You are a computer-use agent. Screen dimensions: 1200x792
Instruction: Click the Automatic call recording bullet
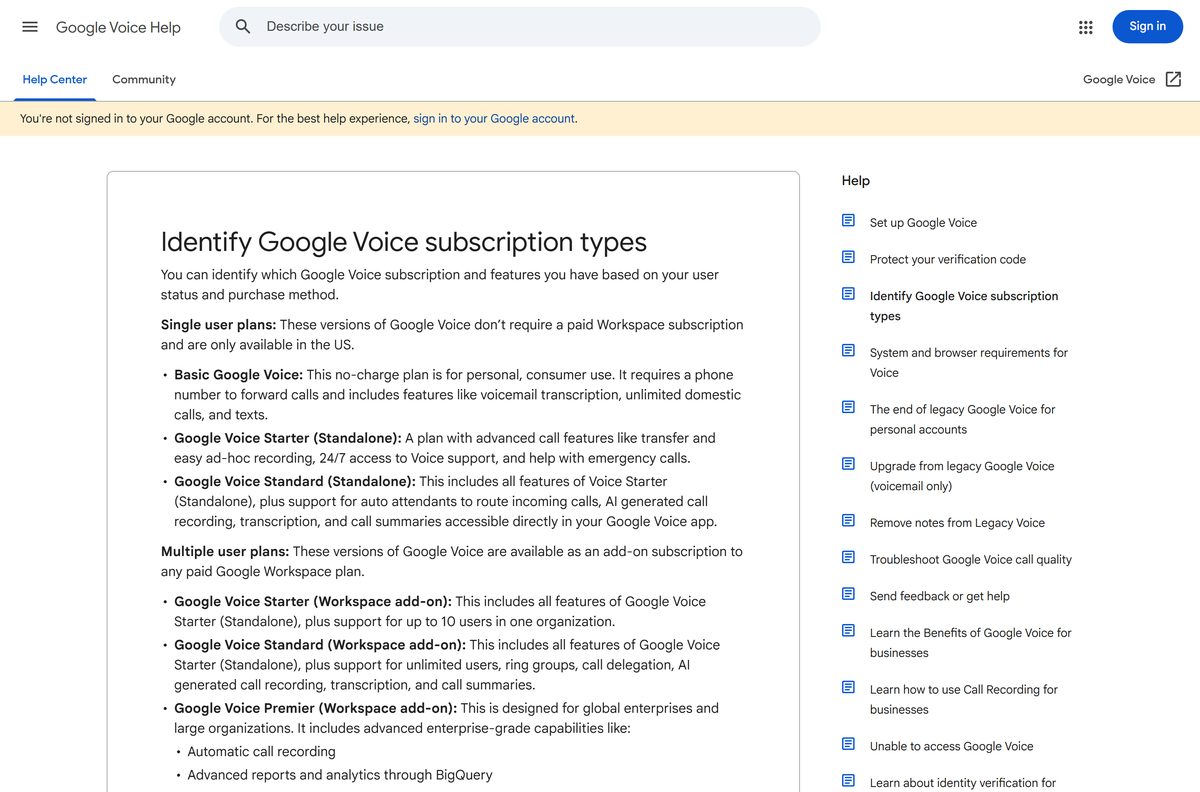pos(261,752)
